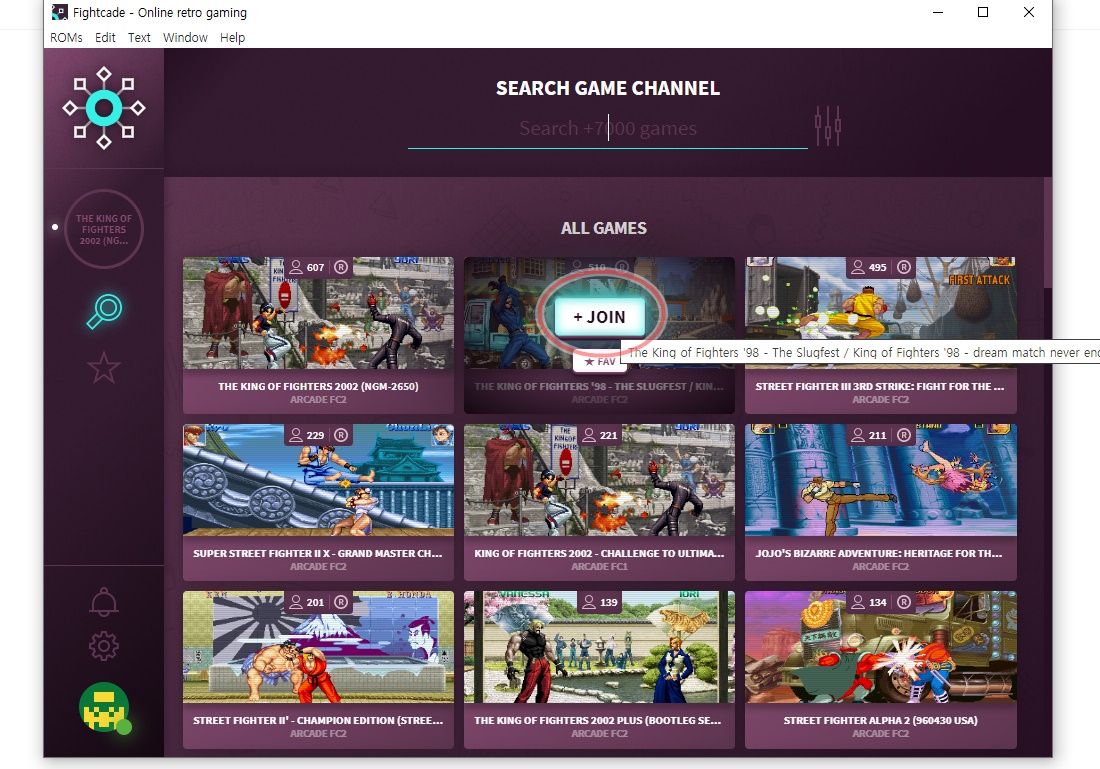Click the FAV star button

point(599,361)
